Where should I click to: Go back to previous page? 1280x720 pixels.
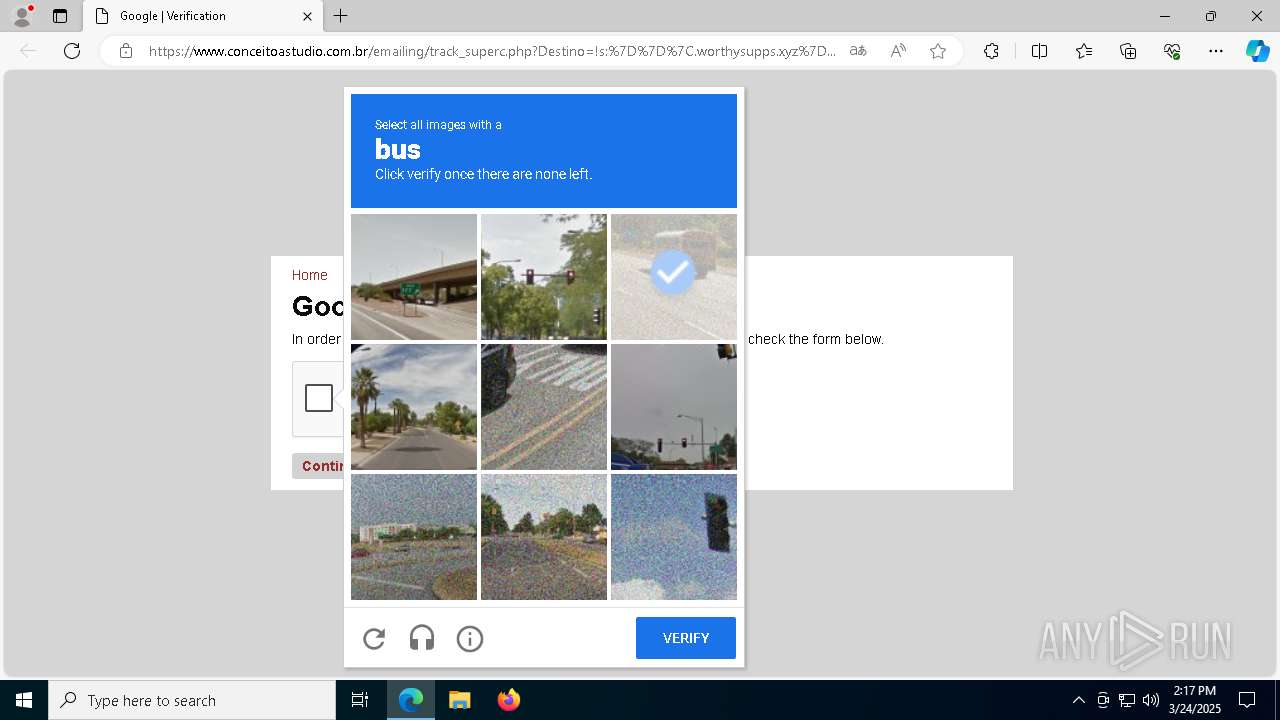point(28,51)
